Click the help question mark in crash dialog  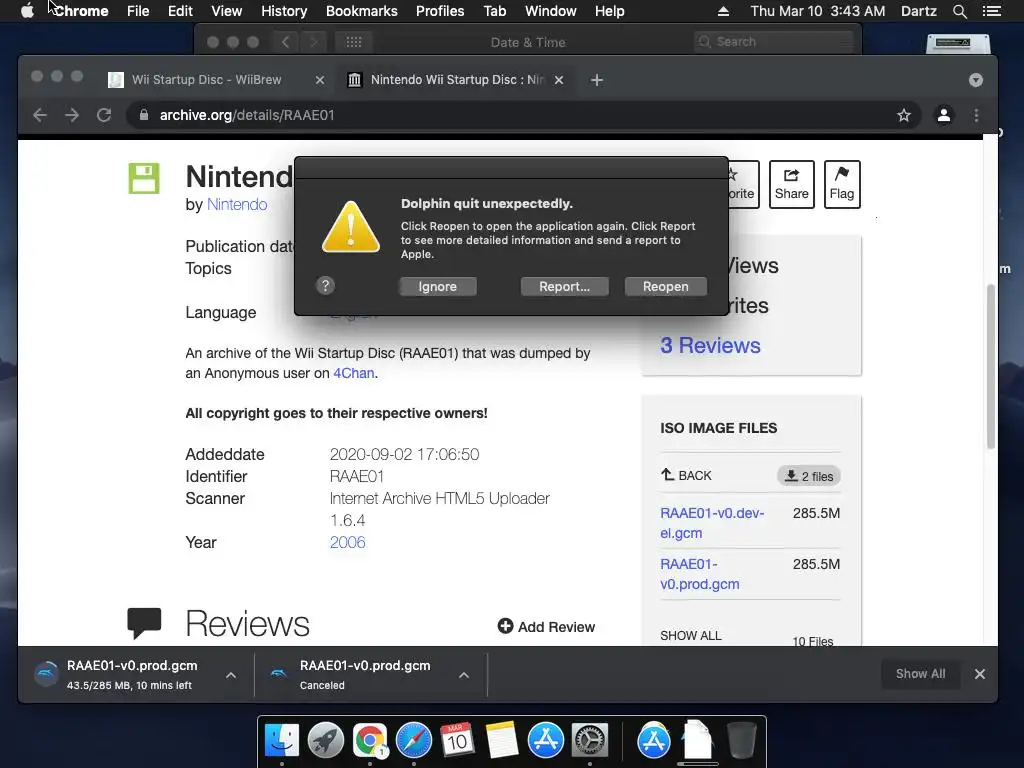pos(325,285)
